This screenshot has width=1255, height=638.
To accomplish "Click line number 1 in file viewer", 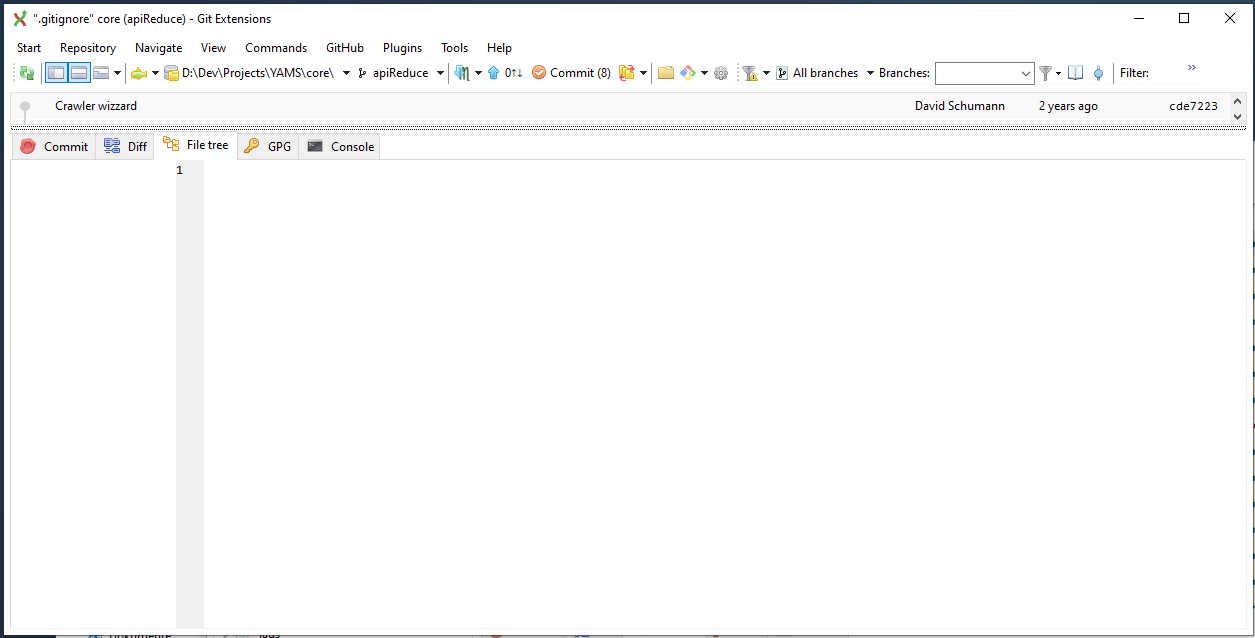I will pos(180,170).
